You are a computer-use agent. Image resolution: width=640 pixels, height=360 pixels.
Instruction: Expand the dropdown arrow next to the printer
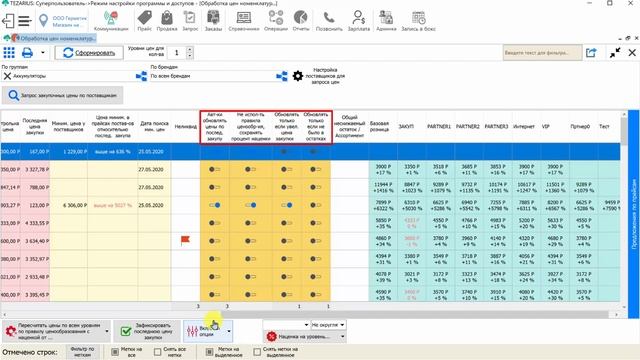point(42,53)
